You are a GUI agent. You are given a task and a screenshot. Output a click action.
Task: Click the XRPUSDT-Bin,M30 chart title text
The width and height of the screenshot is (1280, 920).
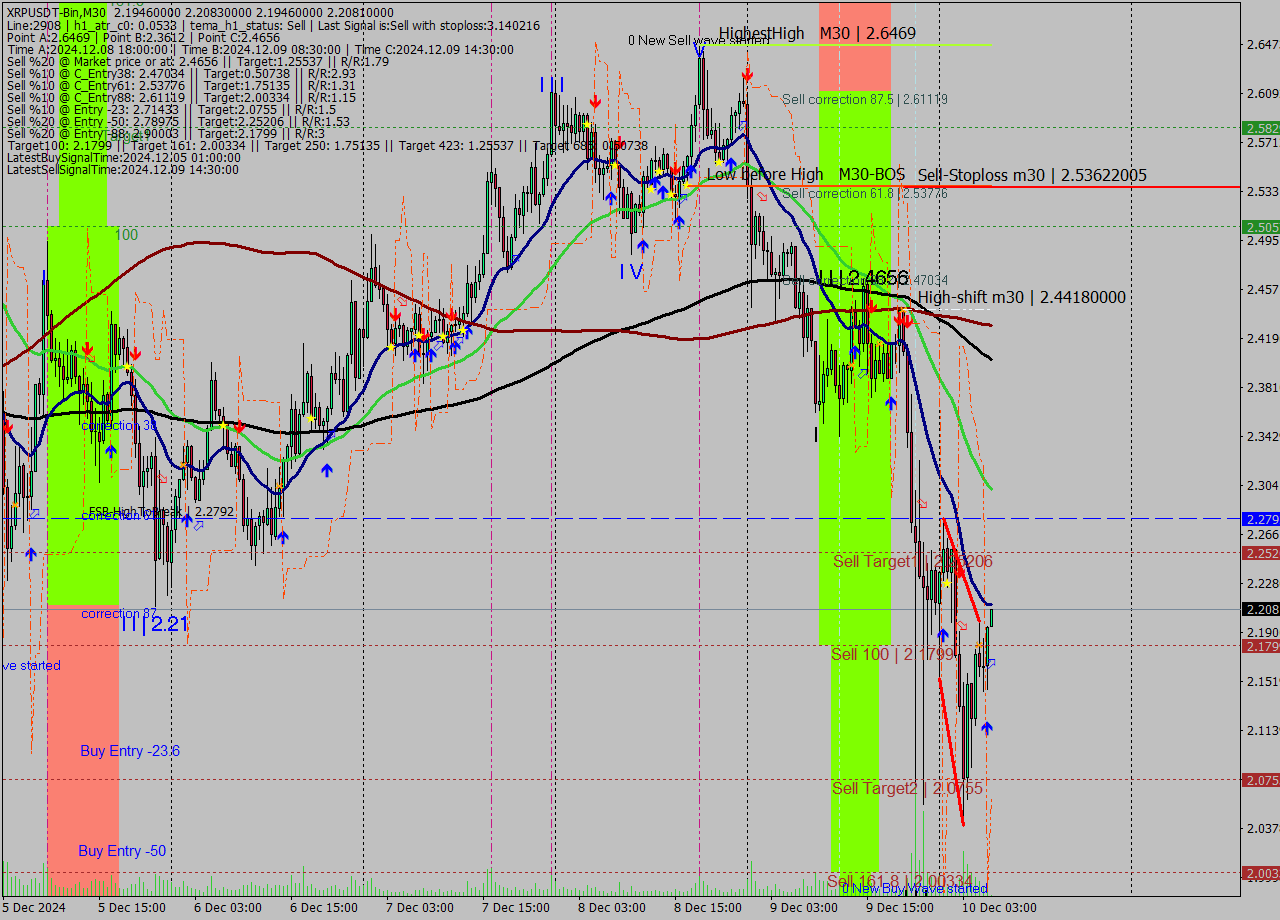pos(56,12)
